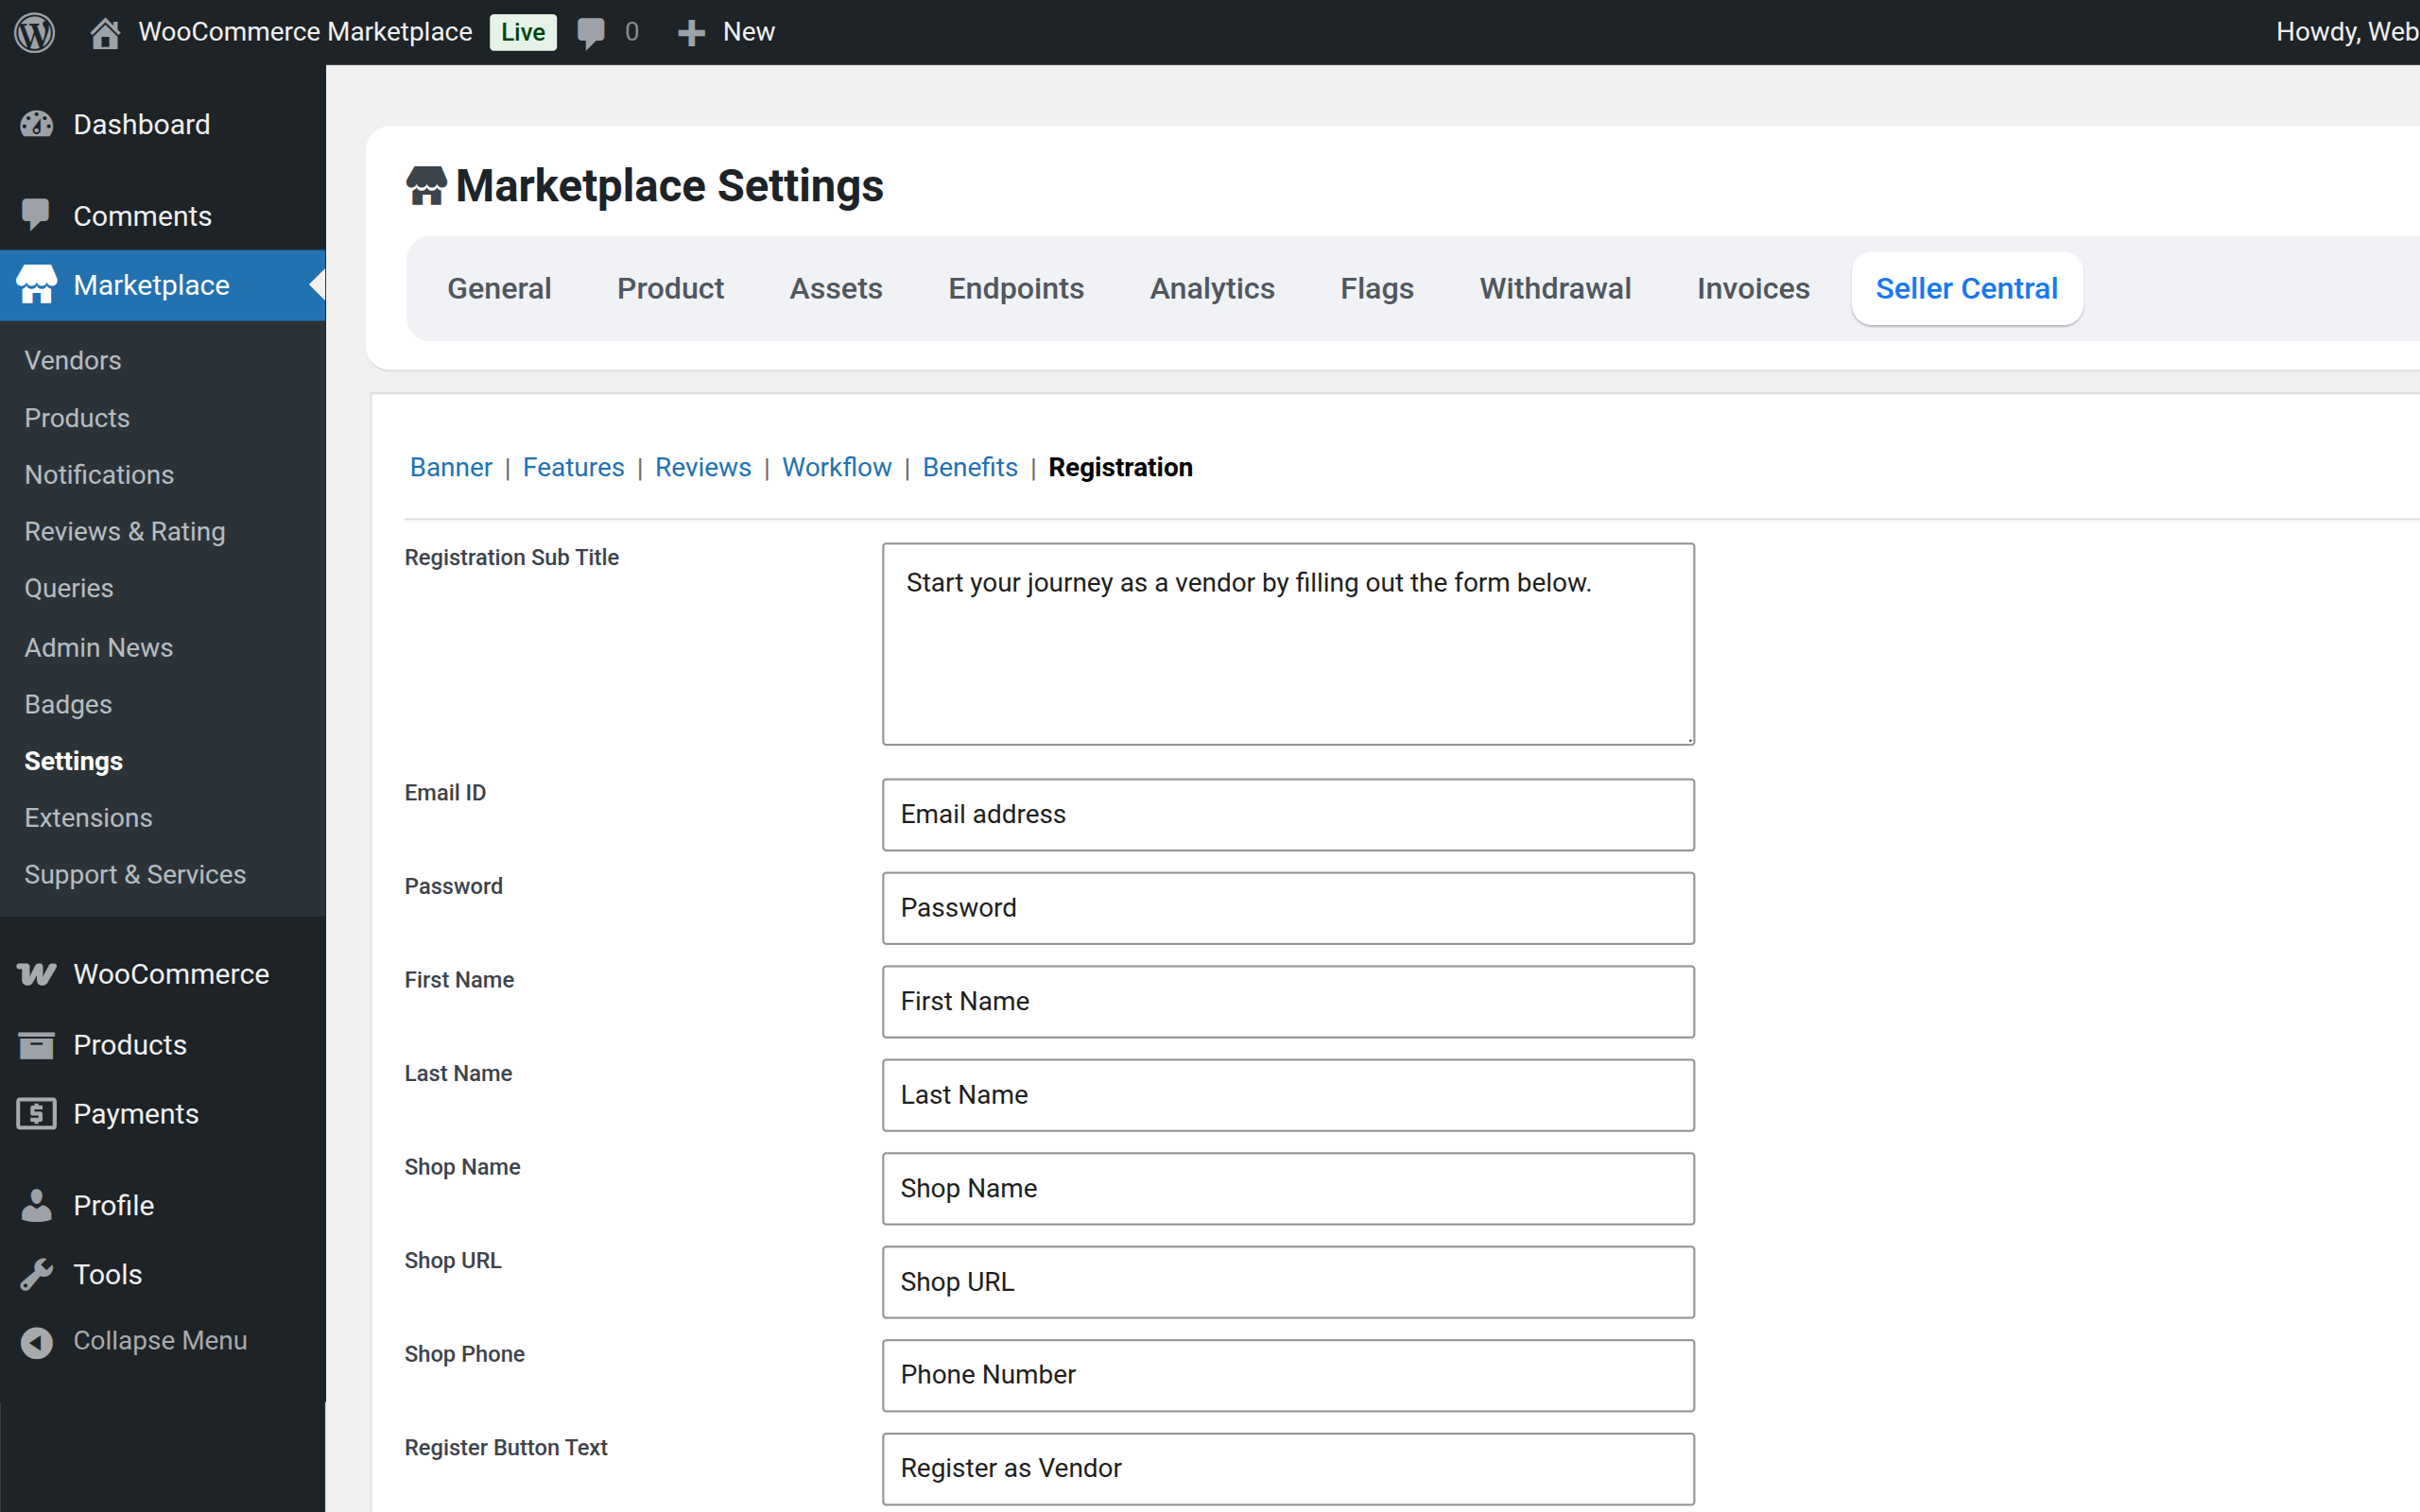The height and width of the screenshot is (1512, 2420).
Task: Click the WooCommerce sidebar icon
Action: [x=37, y=974]
